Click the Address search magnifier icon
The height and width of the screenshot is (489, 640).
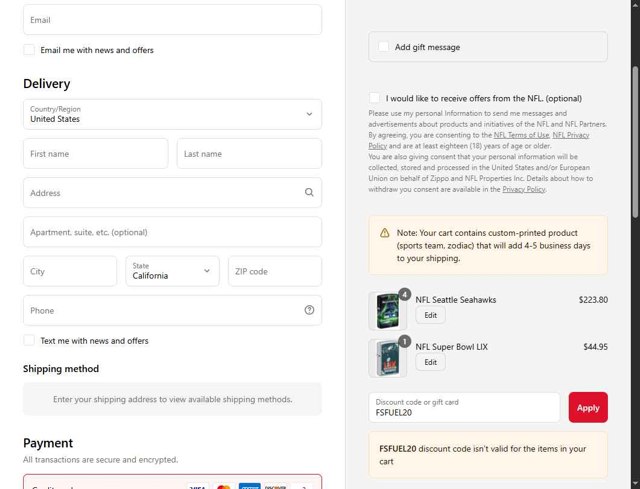tap(309, 192)
